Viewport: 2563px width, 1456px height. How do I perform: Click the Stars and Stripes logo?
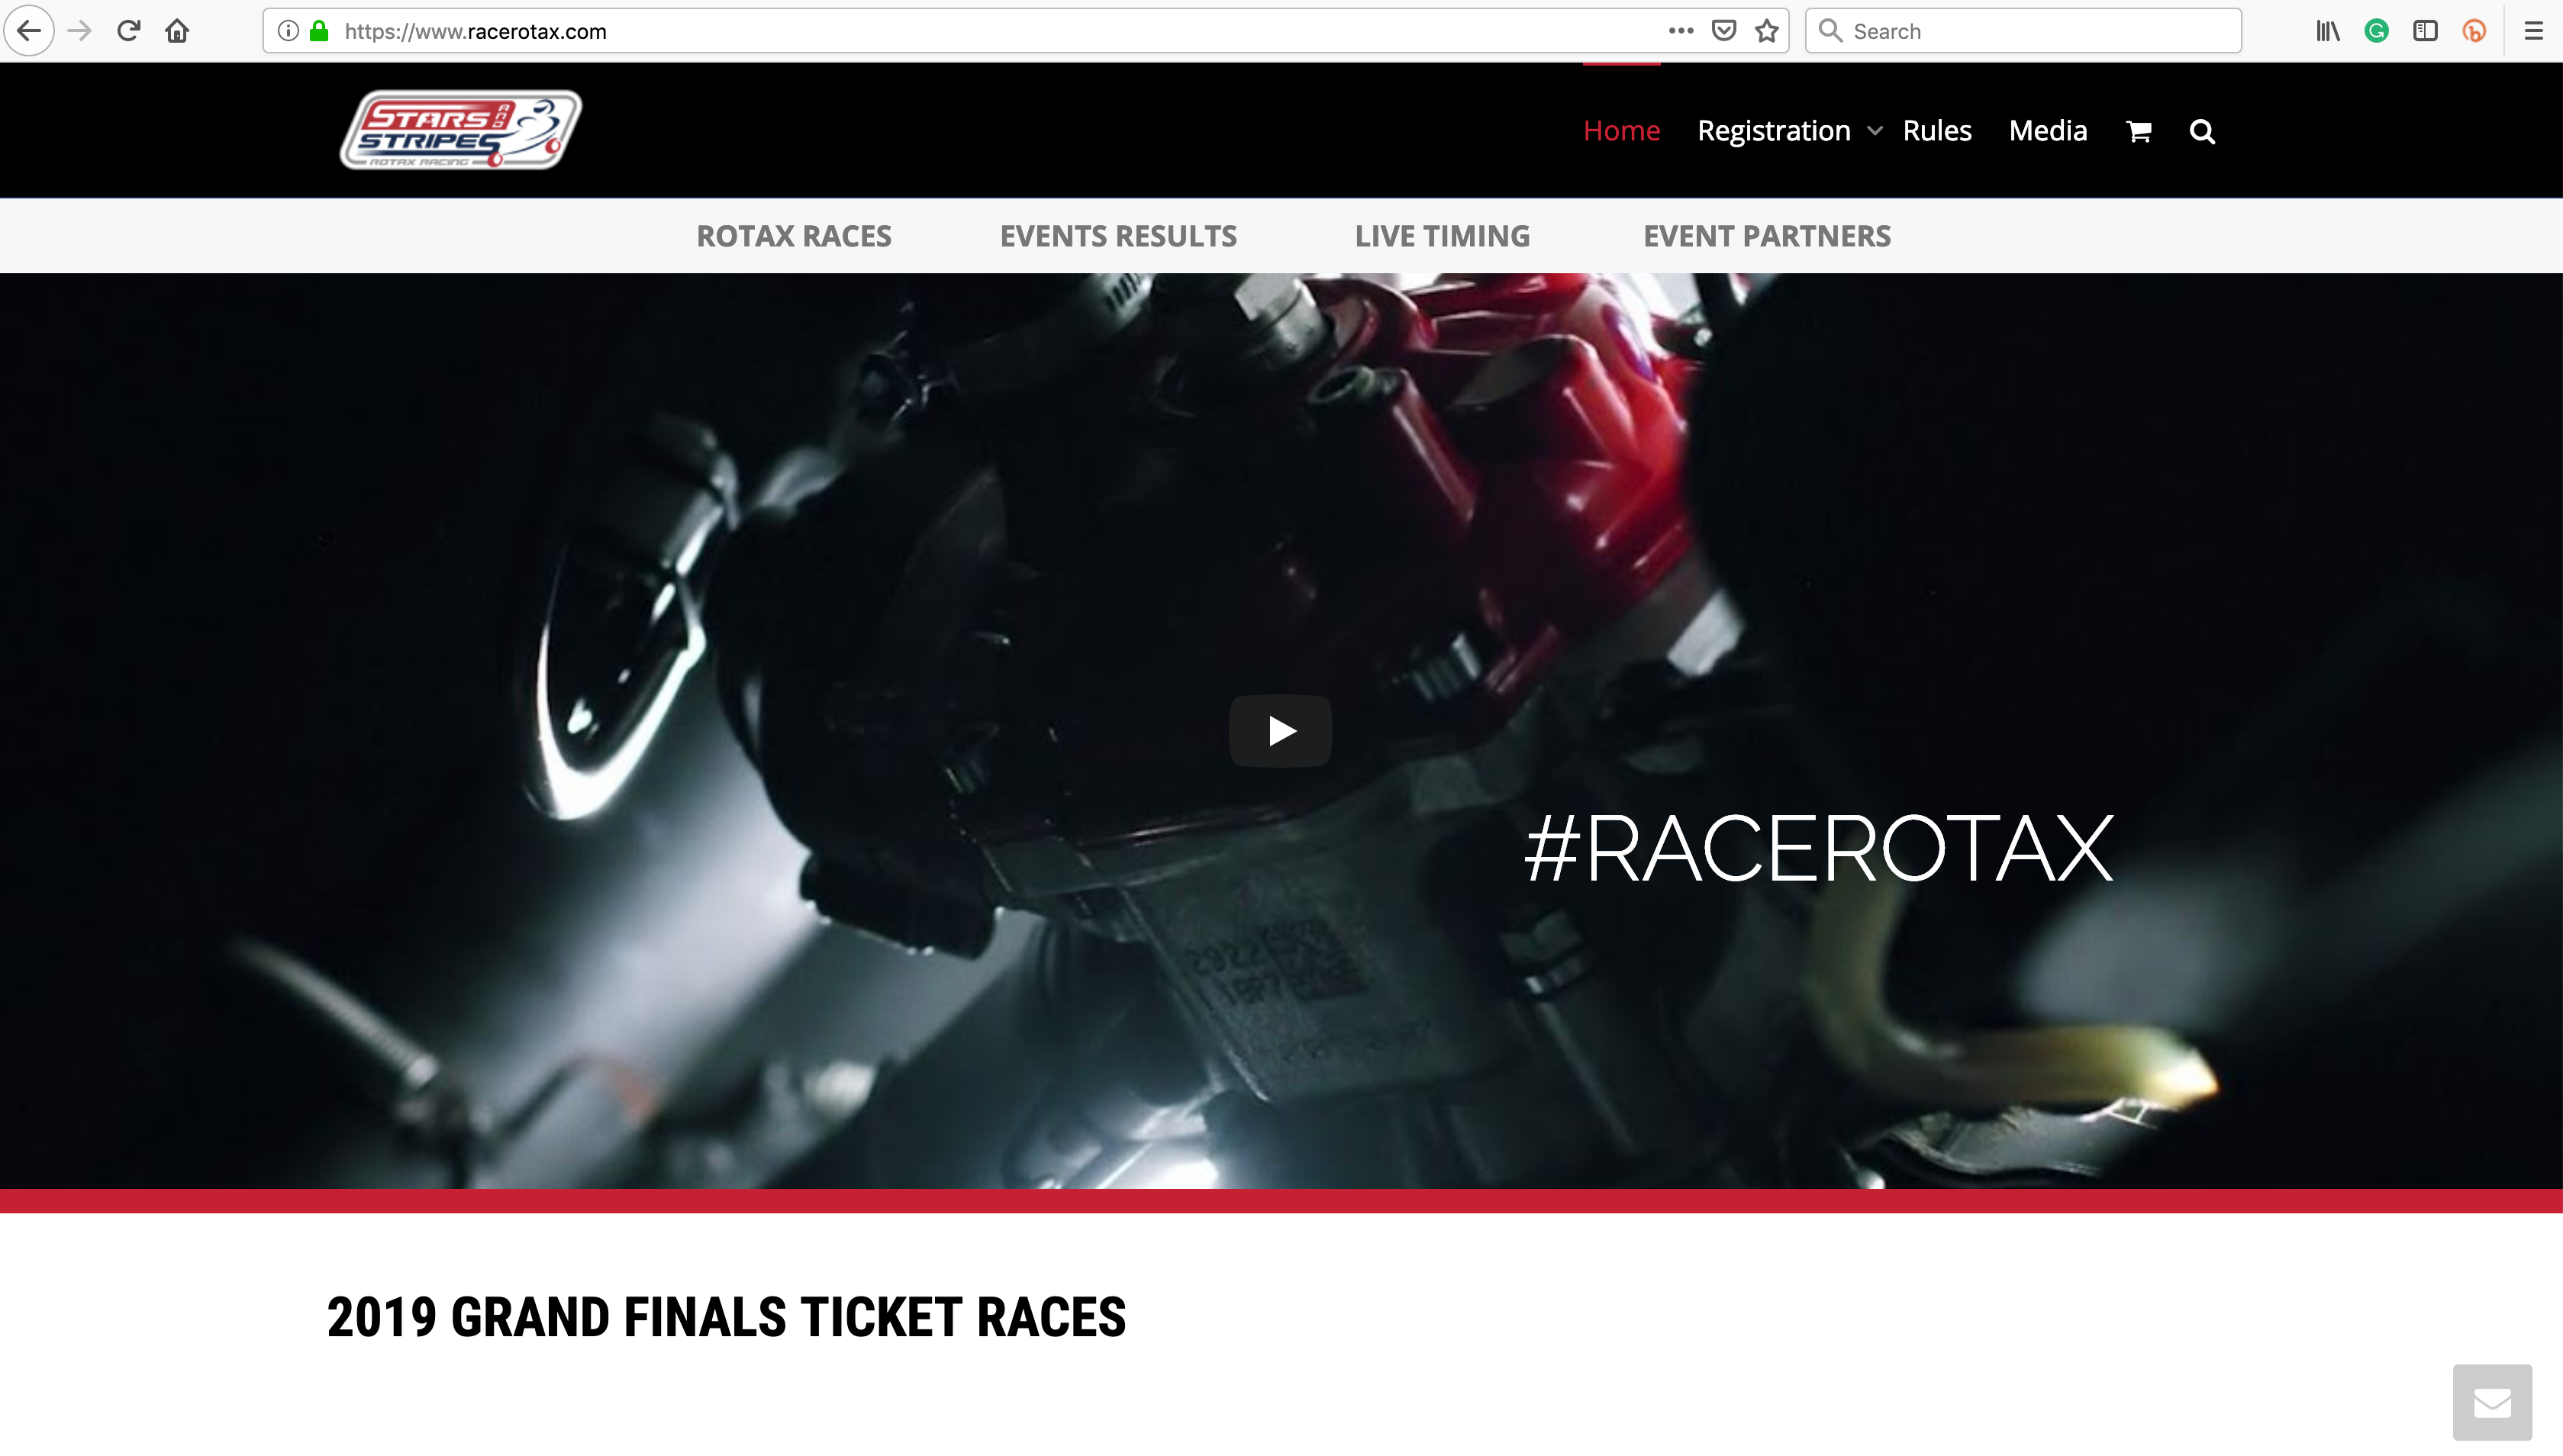pyautogui.click(x=461, y=130)
